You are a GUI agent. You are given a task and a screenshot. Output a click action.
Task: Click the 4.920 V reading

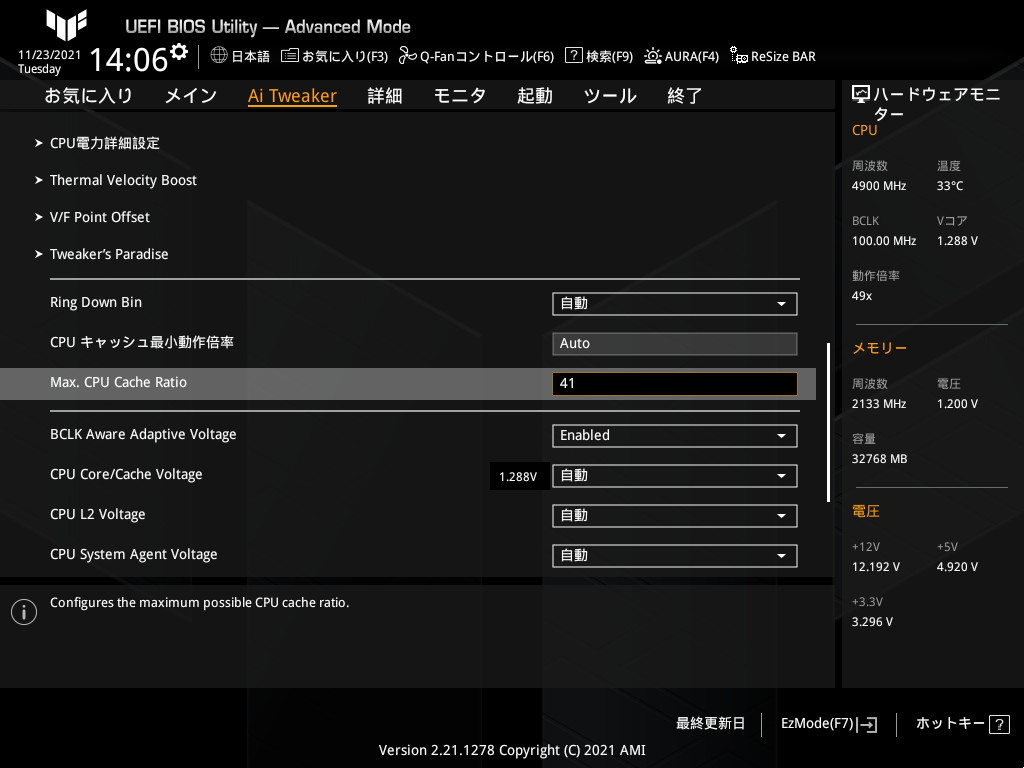click(x=957, y=567)
